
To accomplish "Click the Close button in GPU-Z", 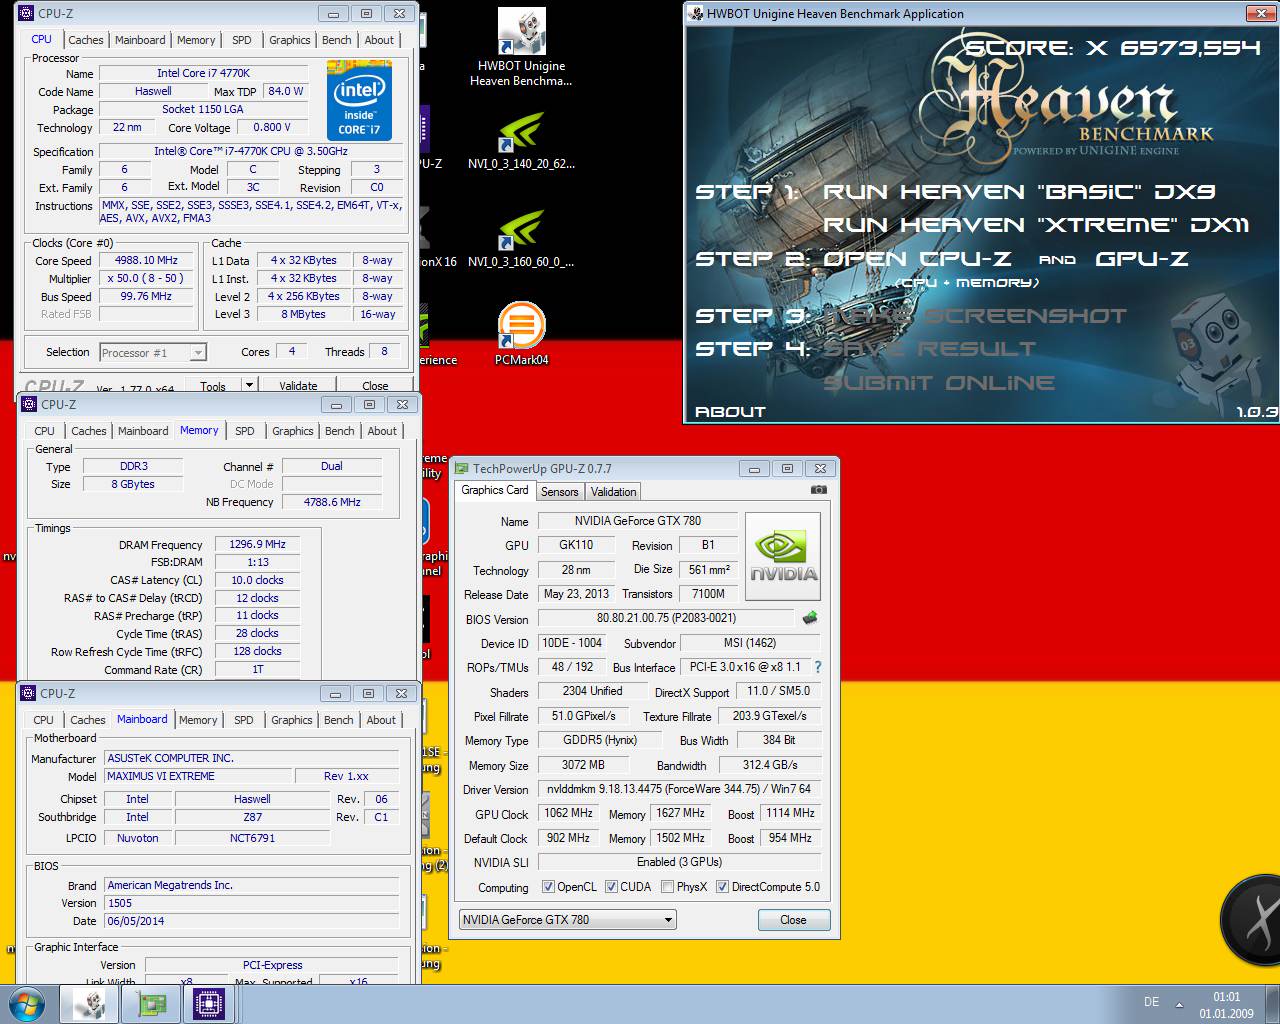I will pos(793,920).
